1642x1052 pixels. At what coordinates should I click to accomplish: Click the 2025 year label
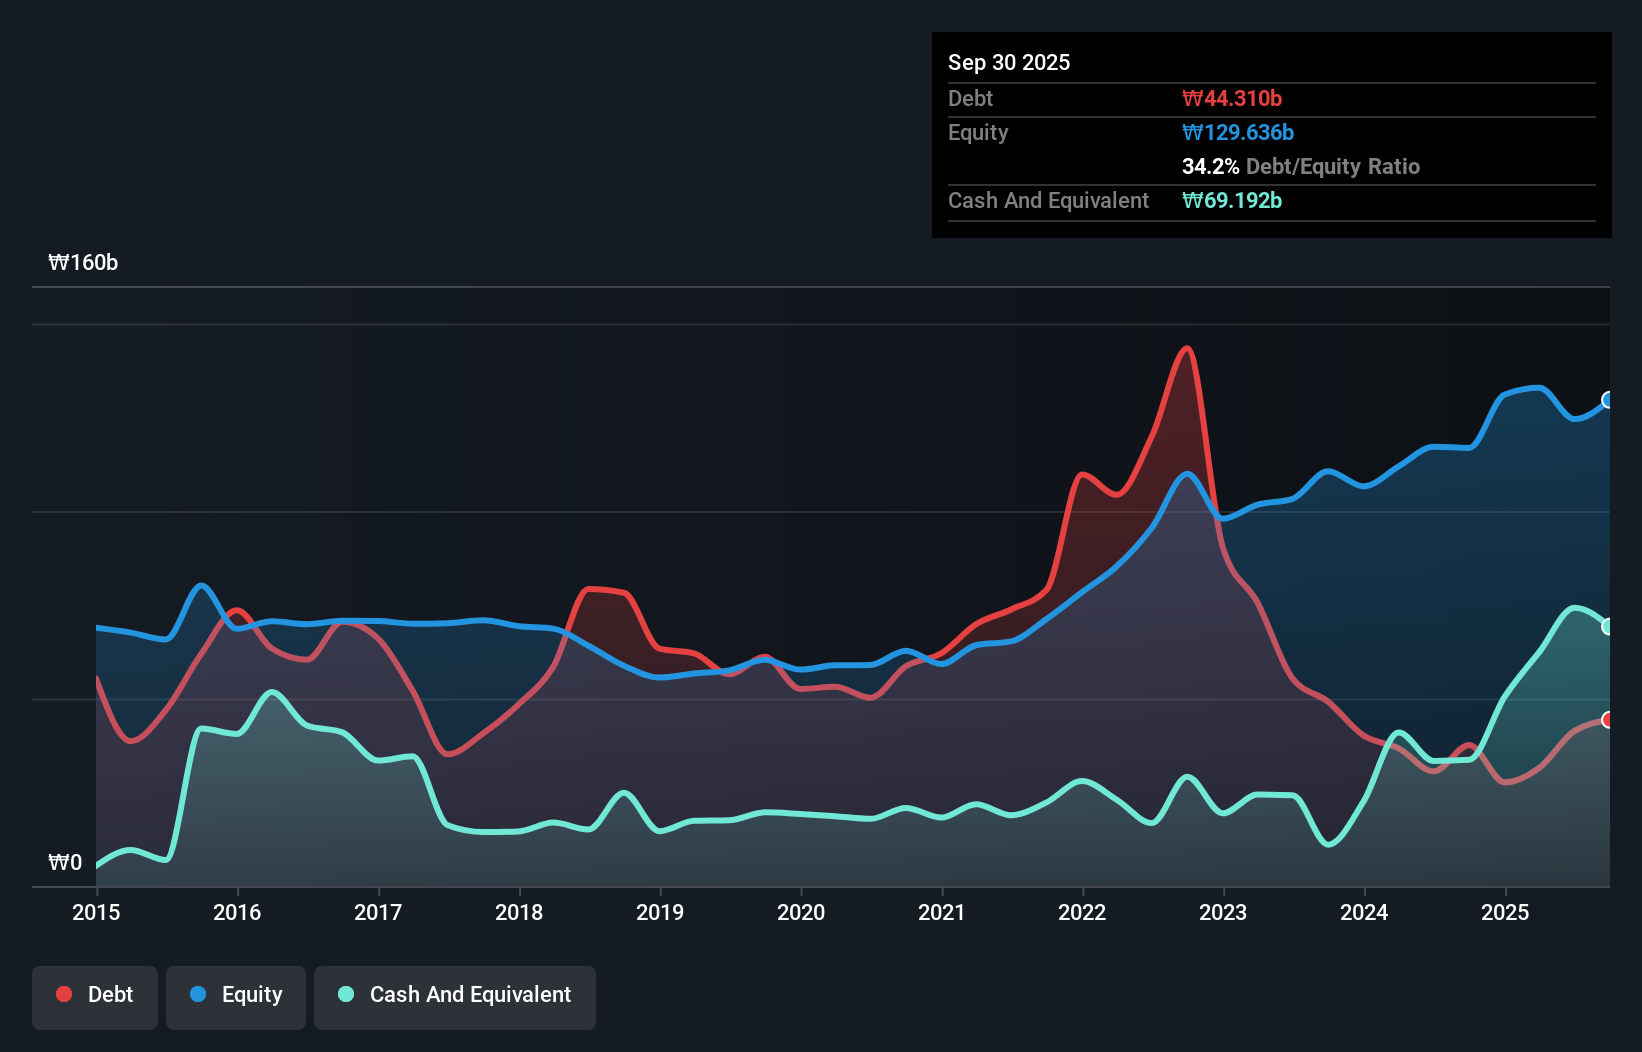(x=1506, y=912)
